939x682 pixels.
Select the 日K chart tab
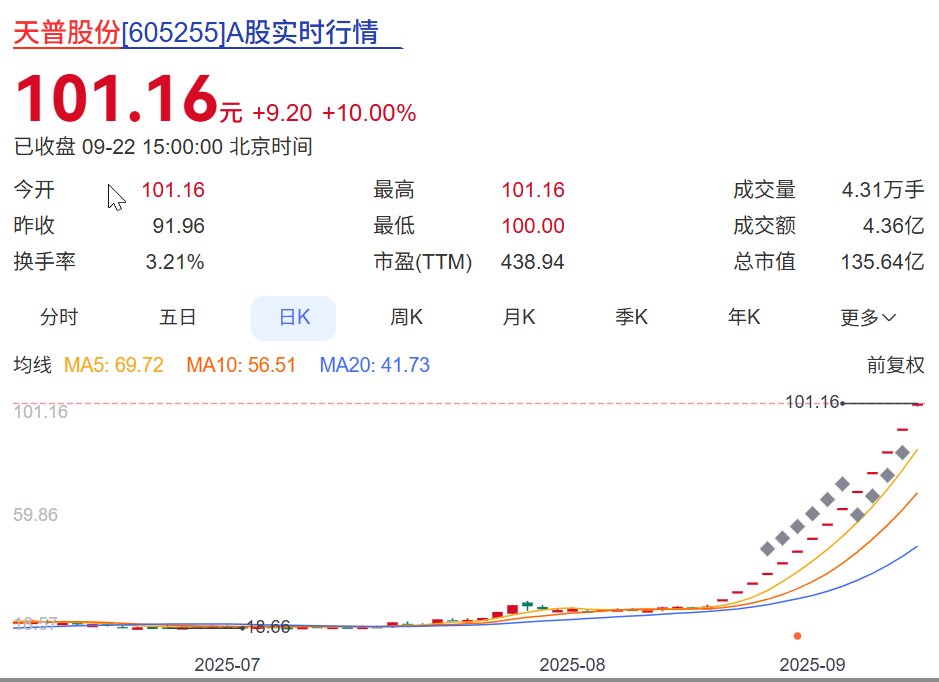tap(293, 317)
